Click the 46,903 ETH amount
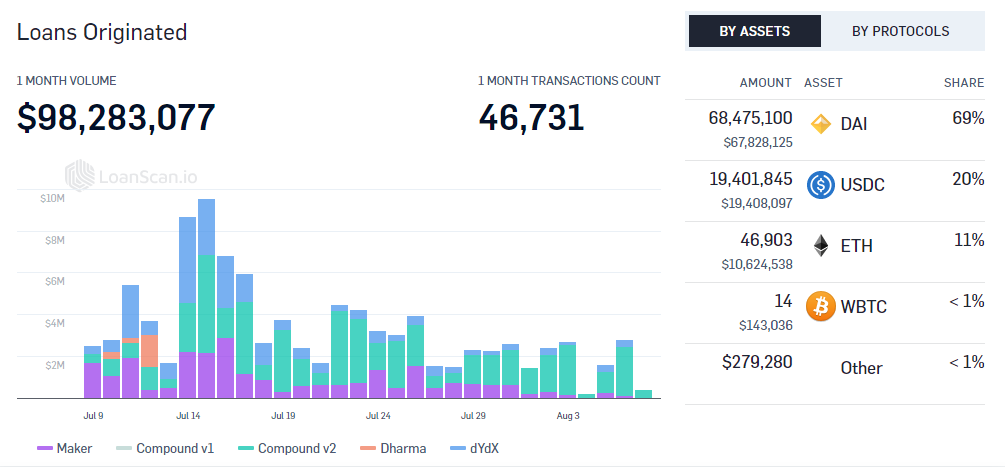The height and width of the screenshot is (467, 1005). pyautogui.click(x=767, y=240)
